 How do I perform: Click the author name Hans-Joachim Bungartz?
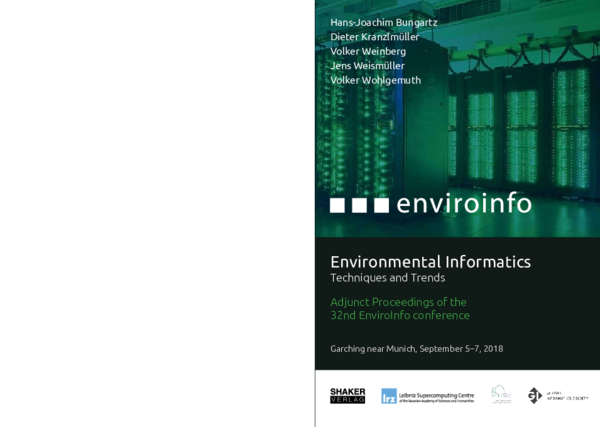pos(384,23)
